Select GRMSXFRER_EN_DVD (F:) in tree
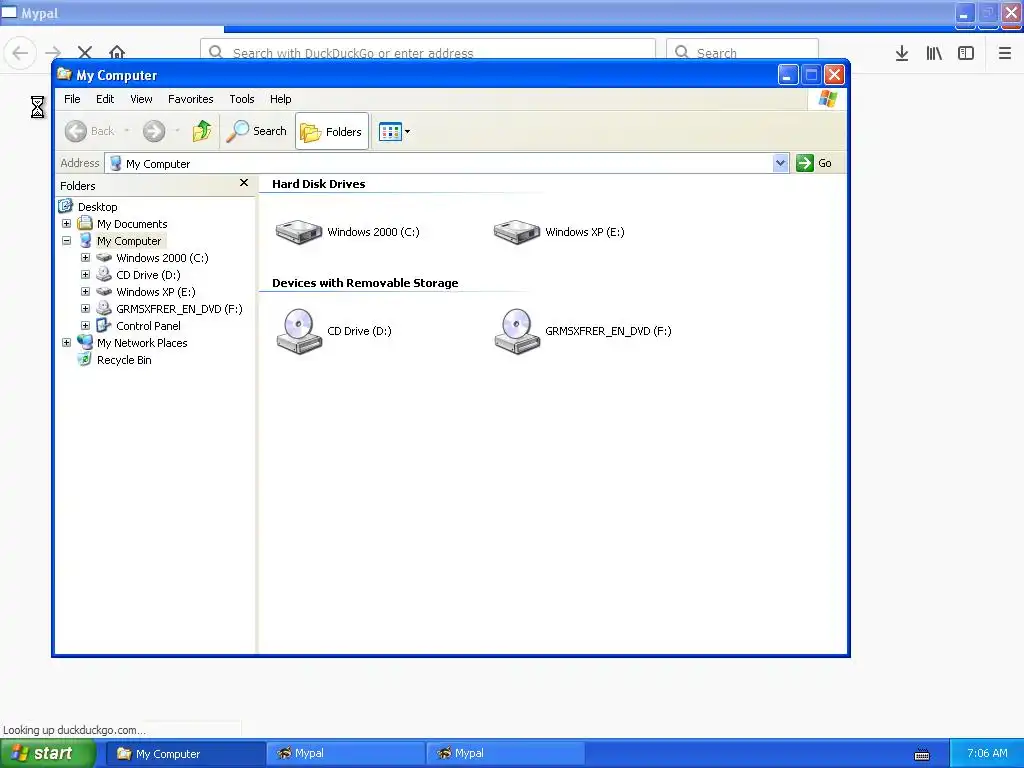Viewport: 1024px width, 768px height. pos(179,309)
